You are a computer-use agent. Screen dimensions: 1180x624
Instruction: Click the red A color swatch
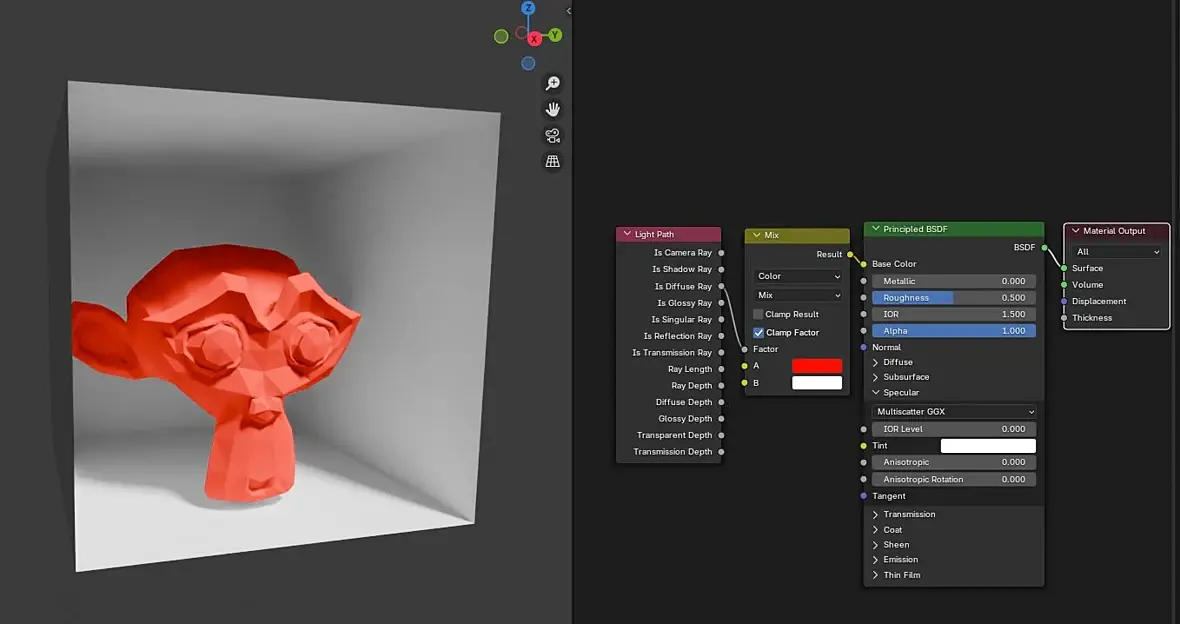(x=817, y=366)
